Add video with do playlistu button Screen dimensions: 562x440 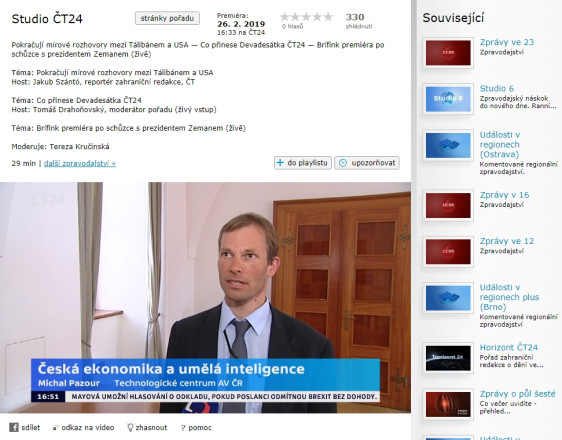coord(303,163)
